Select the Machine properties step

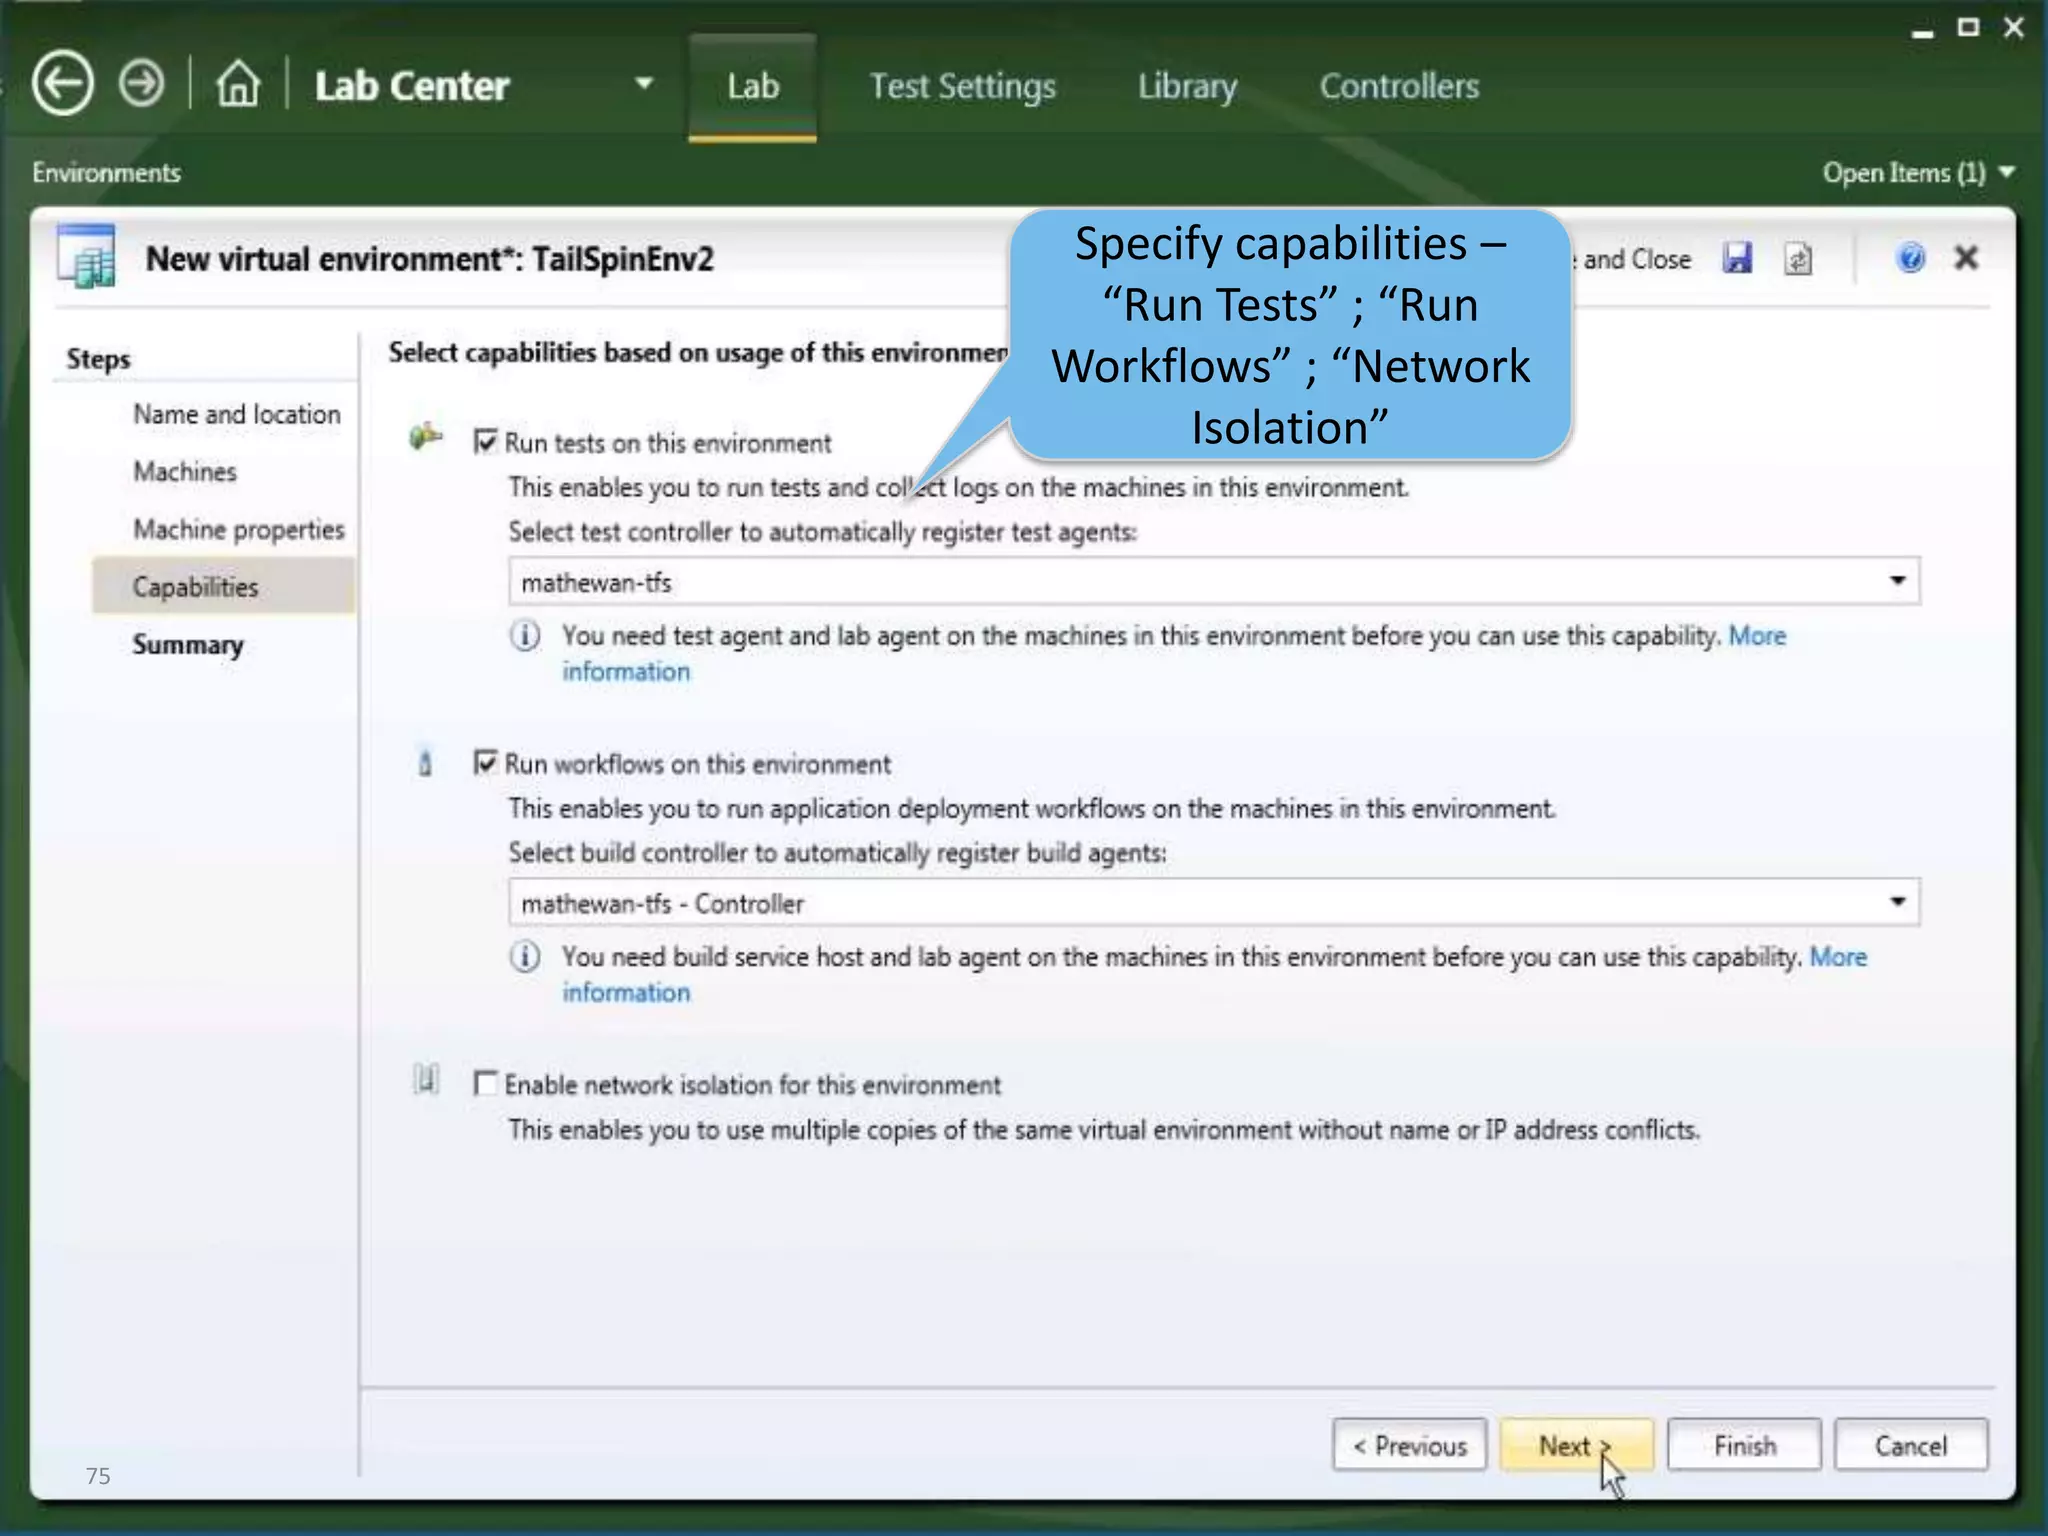click(x=239, y=529)
